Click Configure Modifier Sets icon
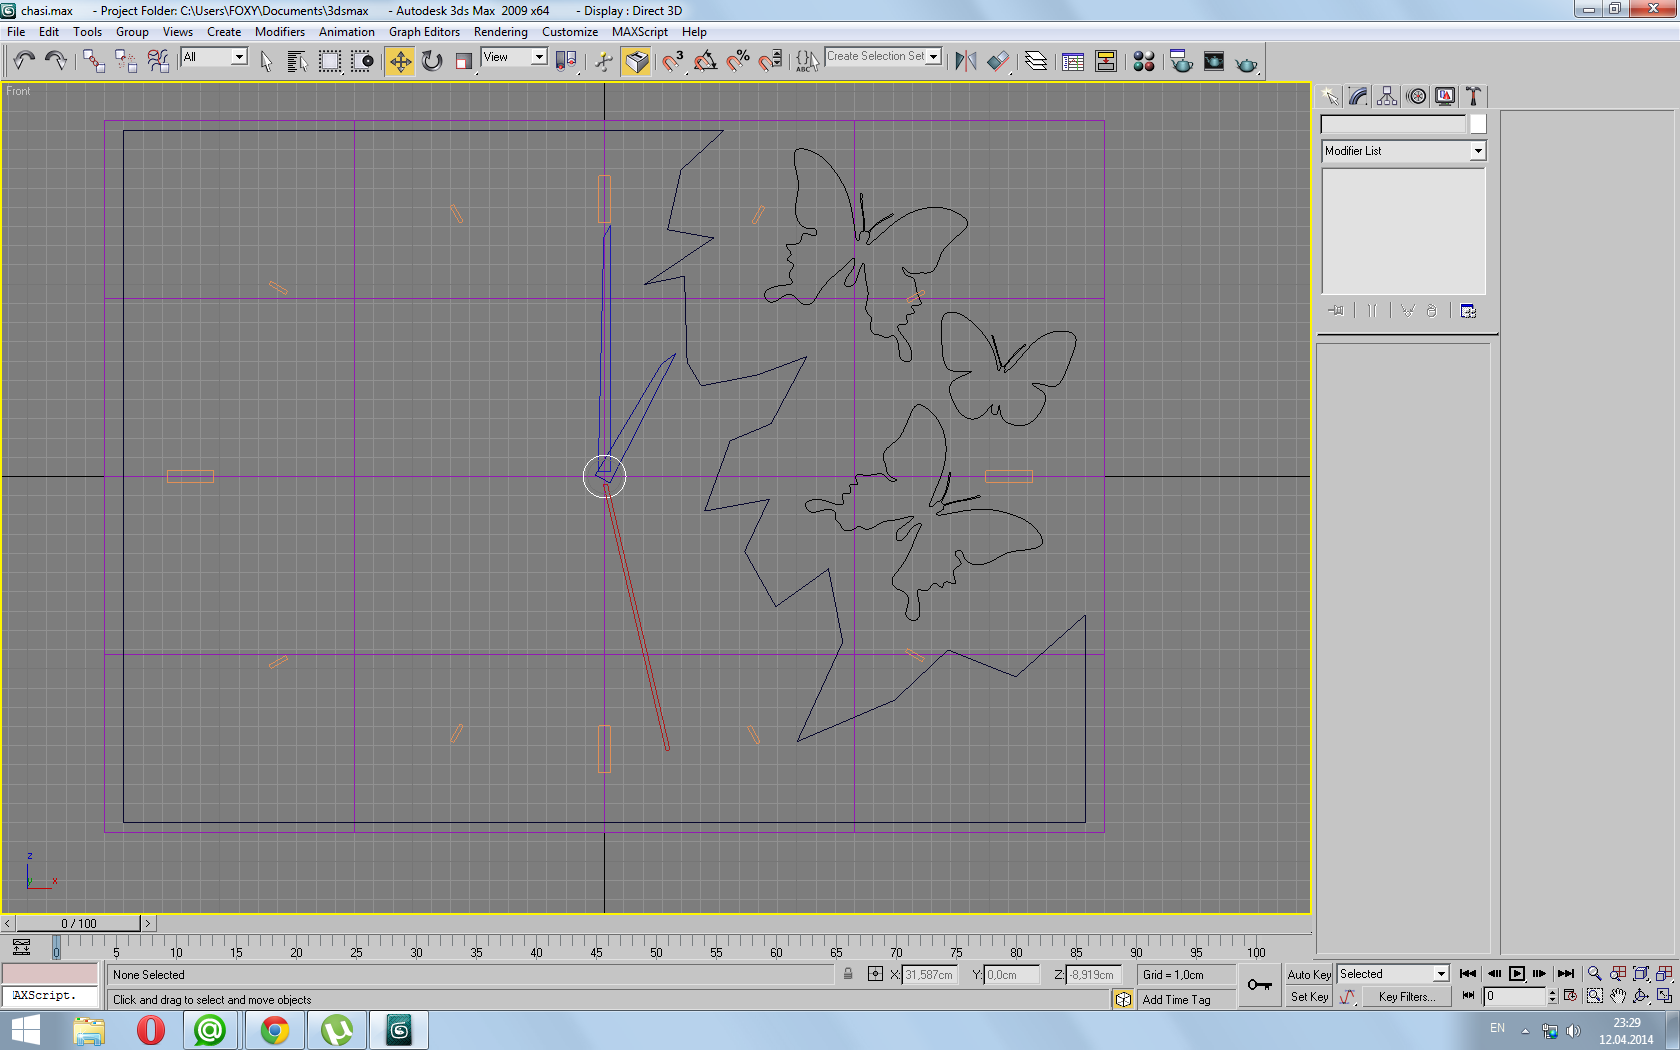This screenshot has height=1050, width=1680. [1468, 311]
